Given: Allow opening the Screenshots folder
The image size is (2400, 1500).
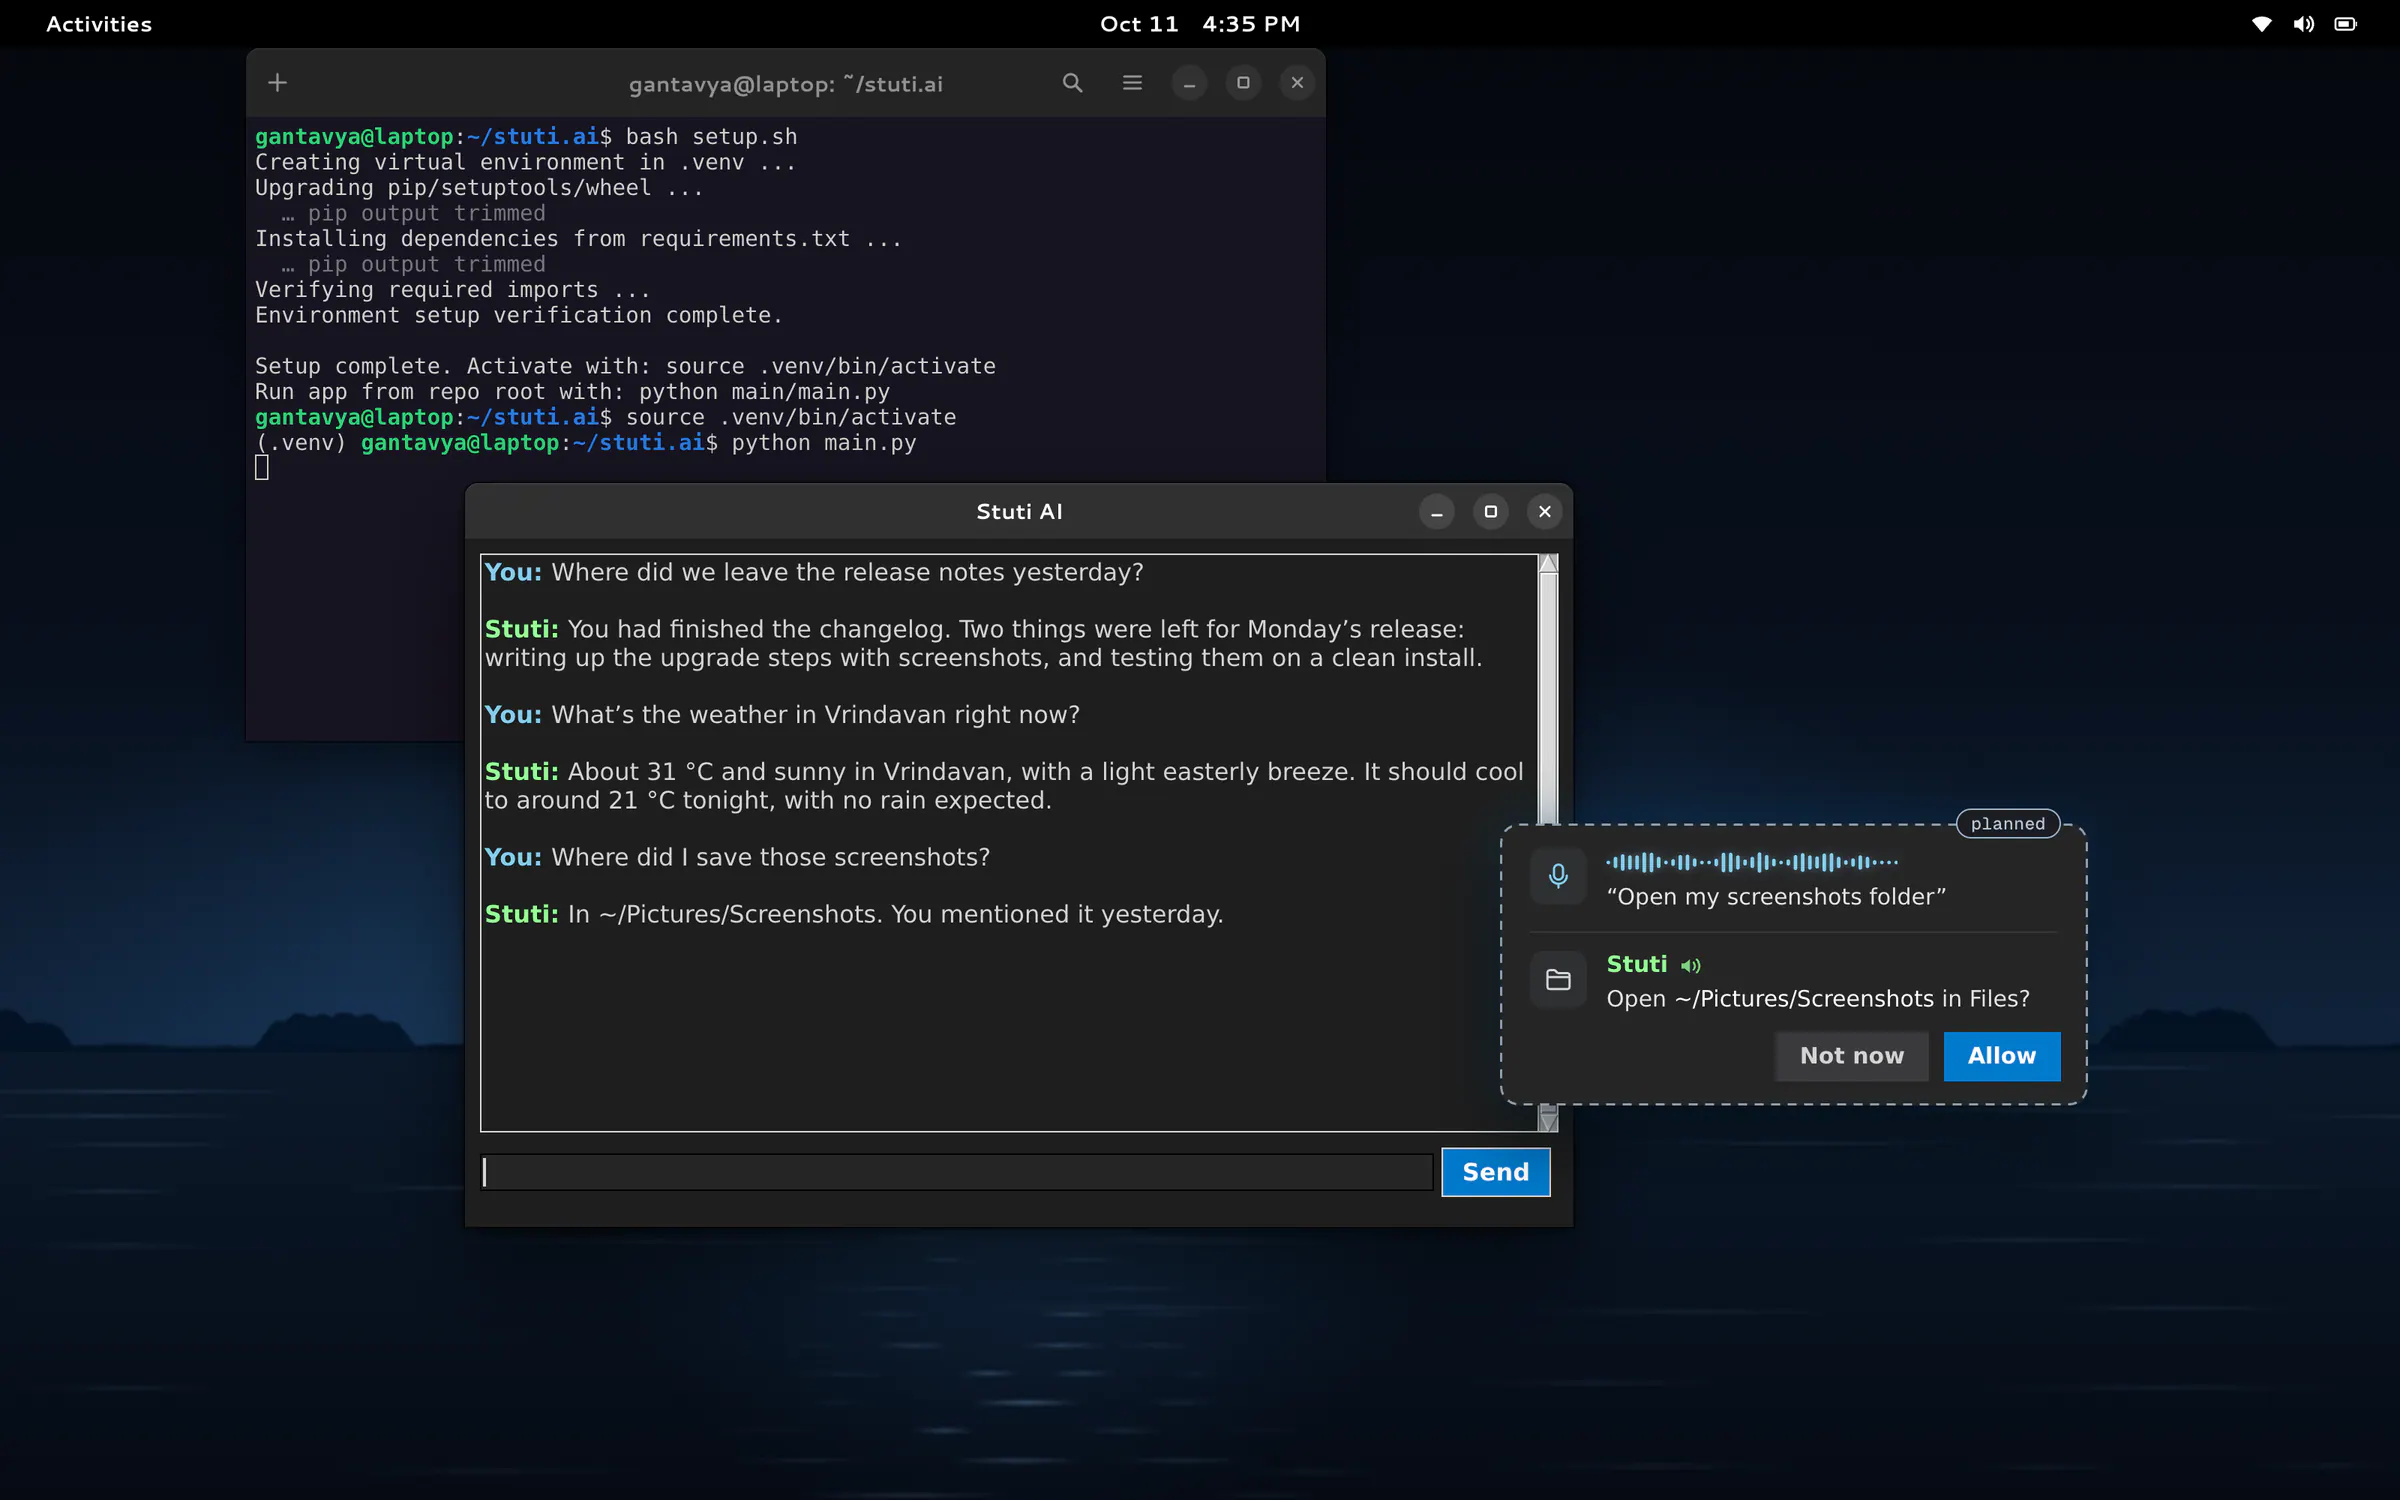Looking at the screenshot, I should pyautogui.click(x=2002, y=1056).
